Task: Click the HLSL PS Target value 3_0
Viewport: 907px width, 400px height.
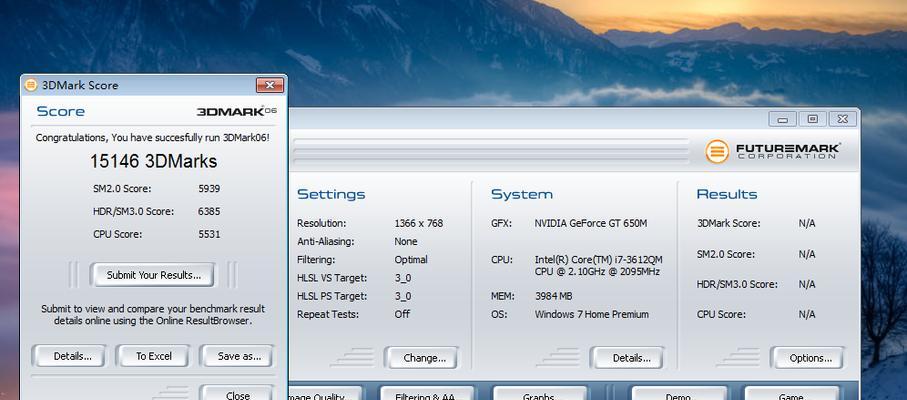Action: point(403,296)
